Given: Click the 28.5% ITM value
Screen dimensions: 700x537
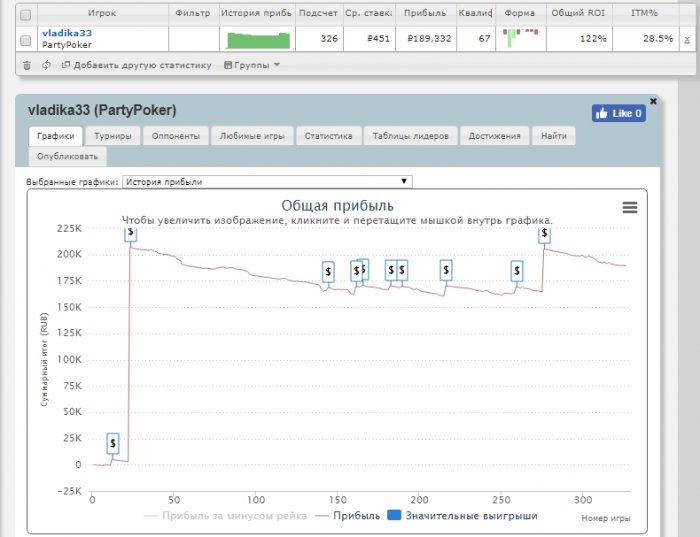Looking at the screenshot, I should 658,39.
